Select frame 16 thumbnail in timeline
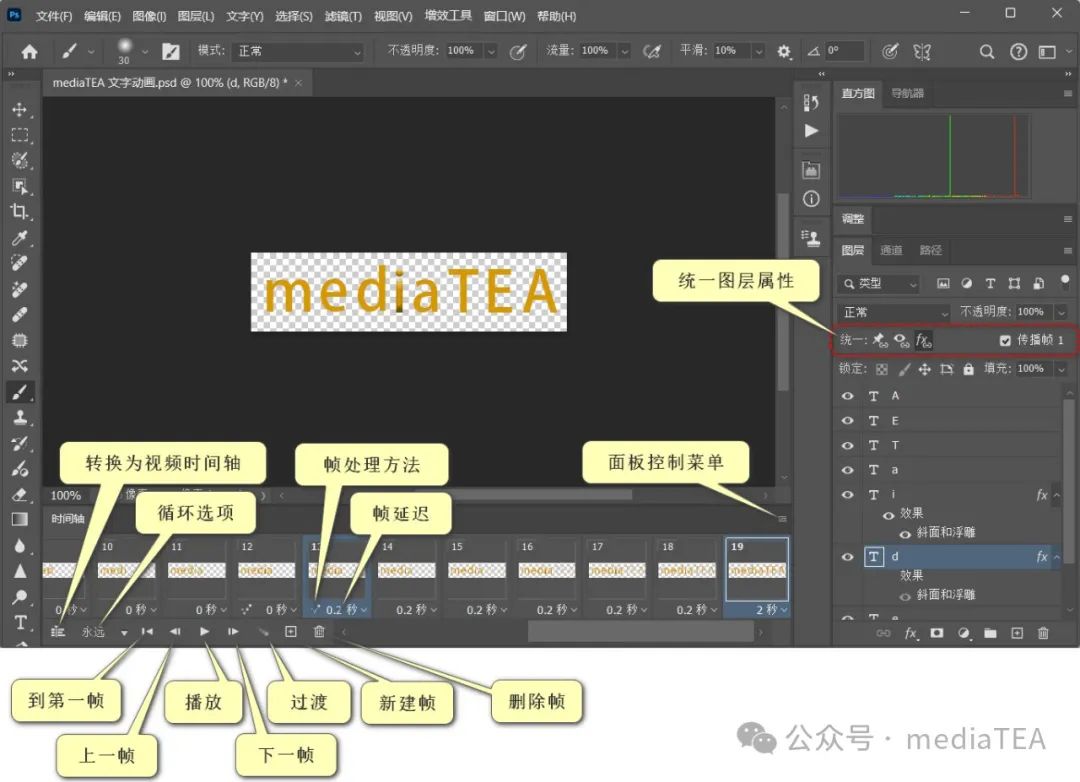The image size is (1080, 782). [x=547, y=569]
